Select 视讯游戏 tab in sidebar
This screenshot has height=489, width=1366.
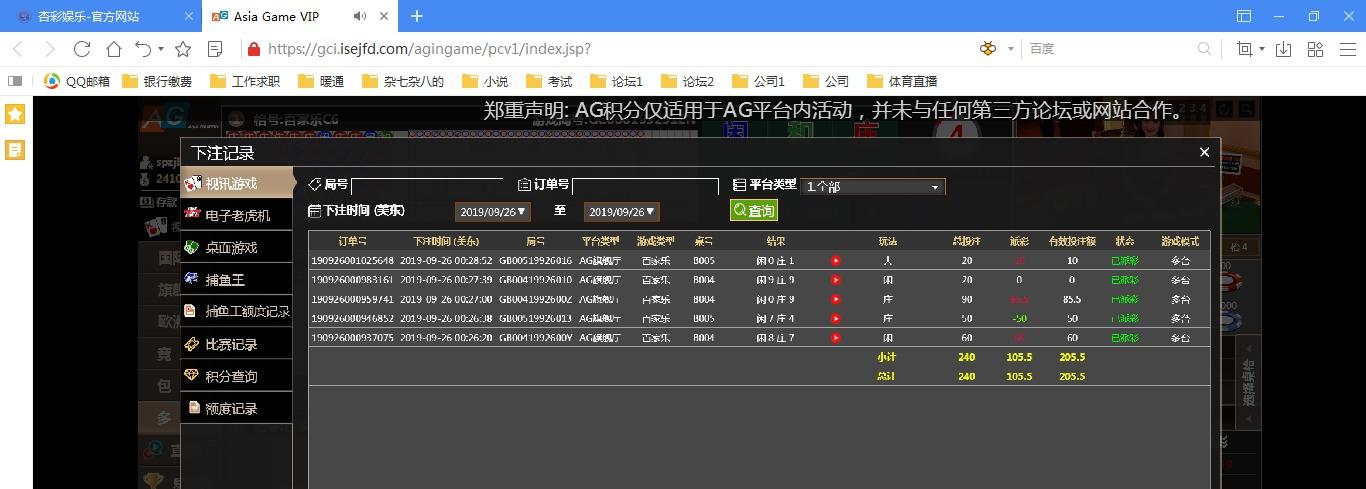coord(237,183)
